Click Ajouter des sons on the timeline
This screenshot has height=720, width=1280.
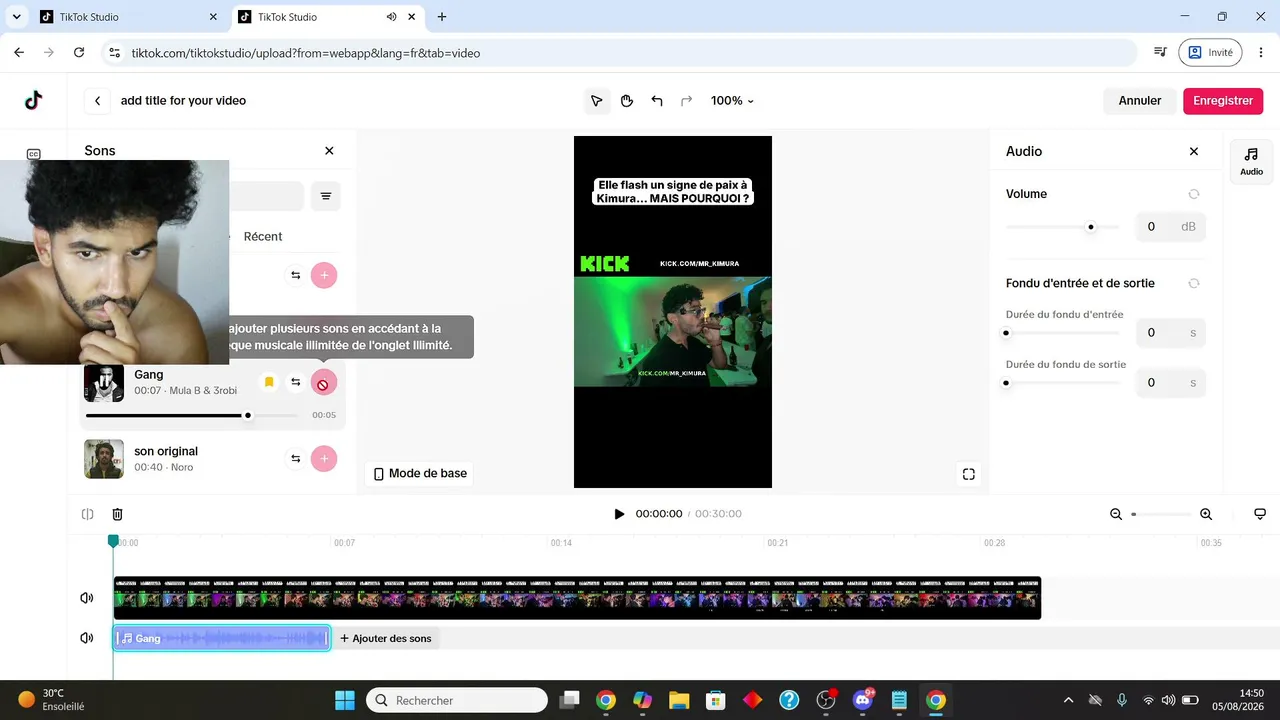[x=386, y=638]
